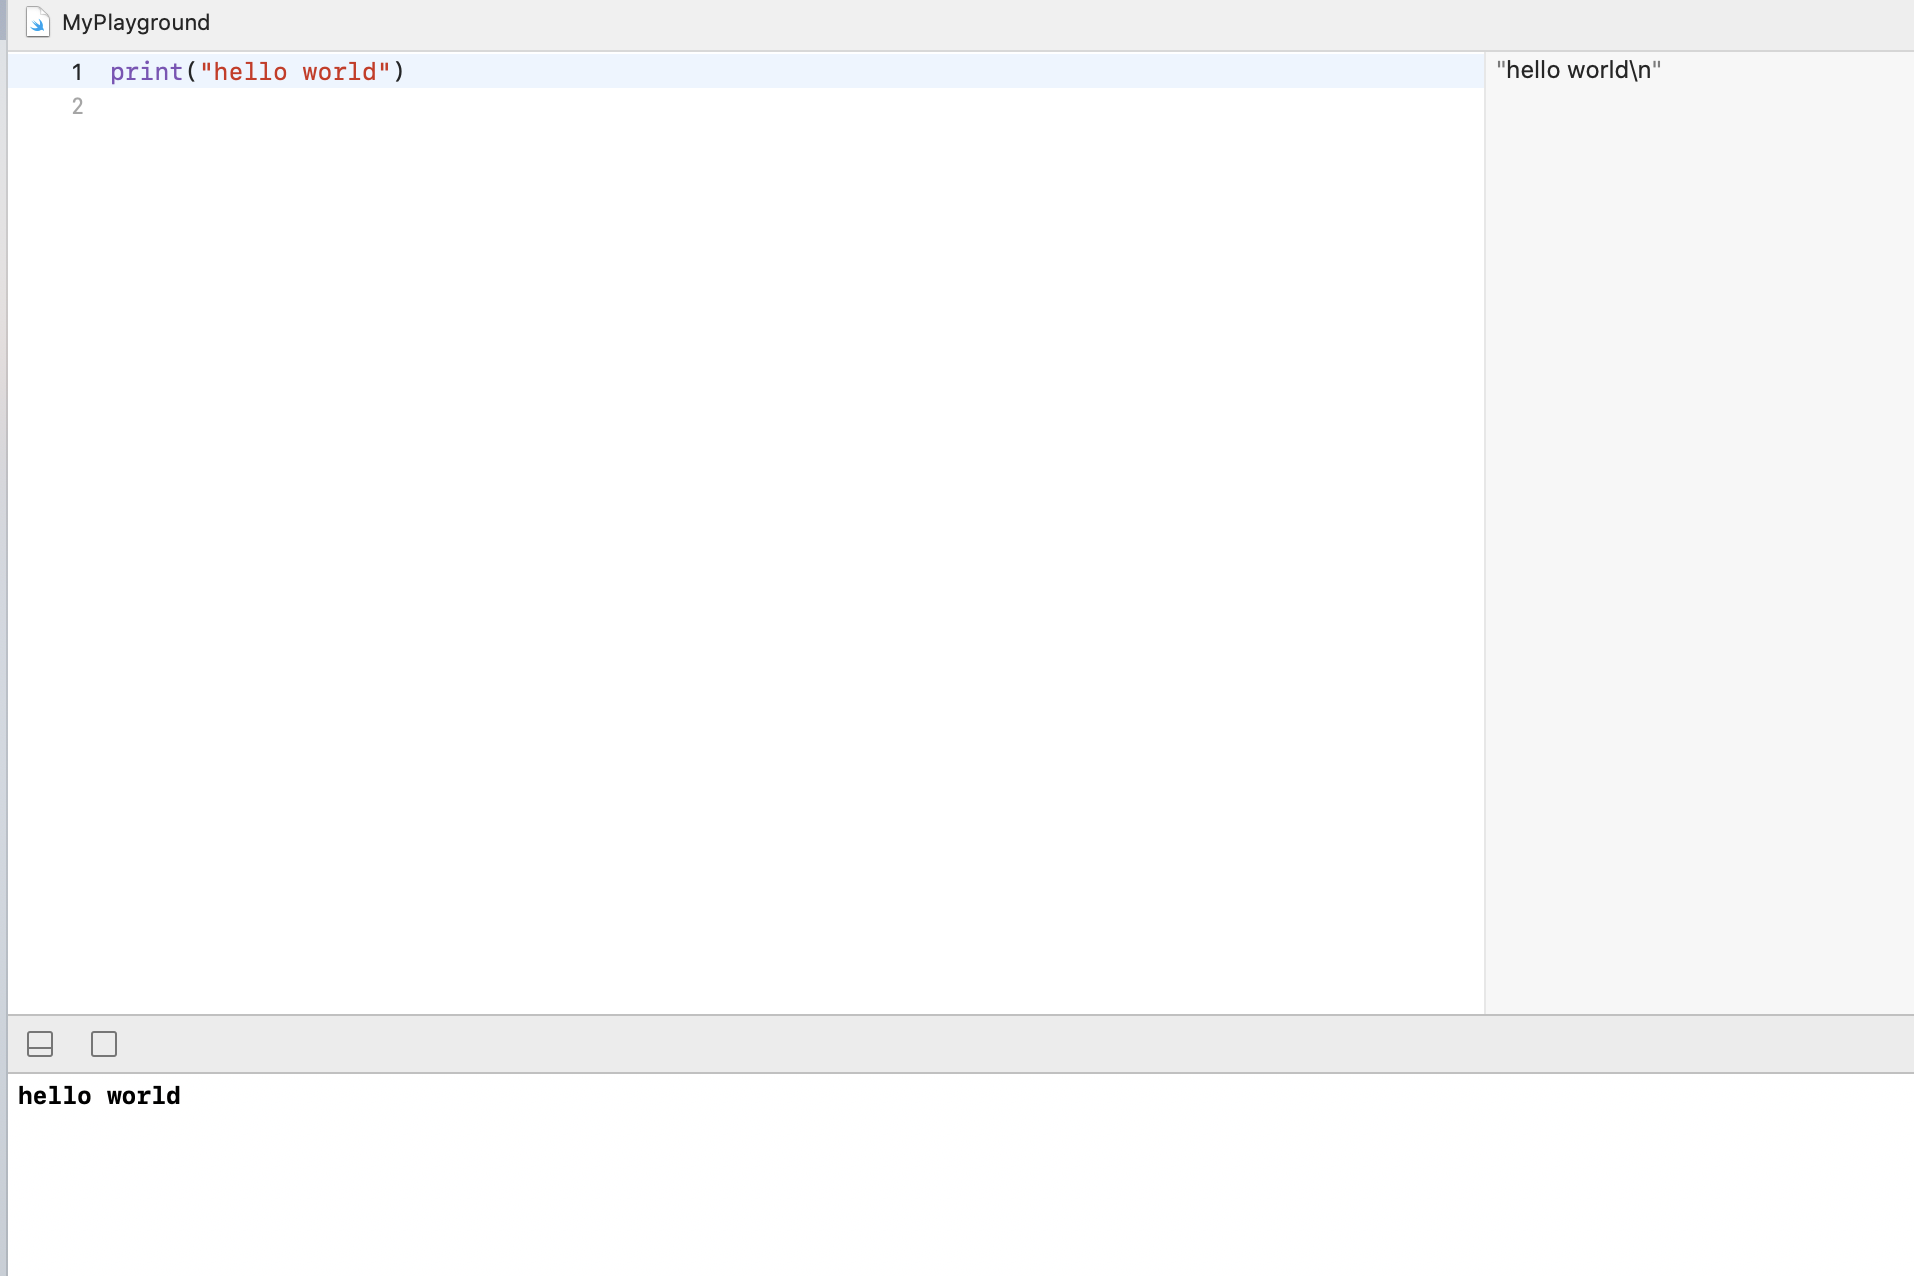Click the Swift playground file icon

click(37, 22)
